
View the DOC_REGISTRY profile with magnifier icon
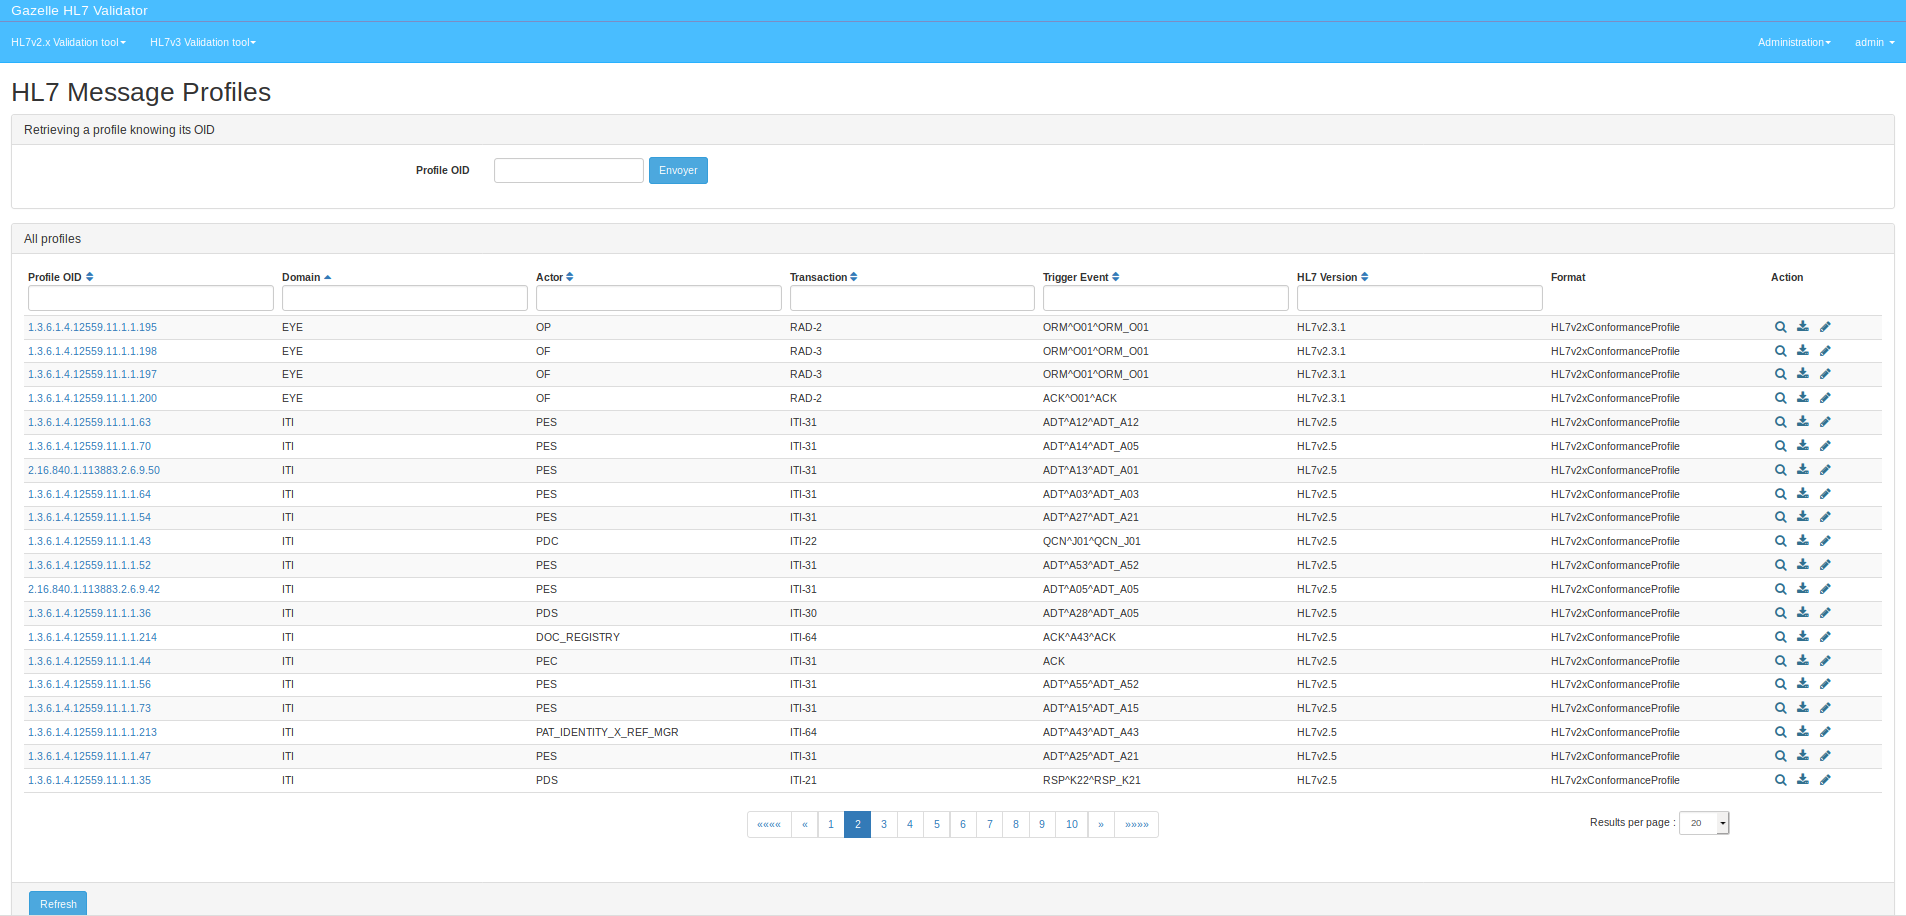[1780, 637]
